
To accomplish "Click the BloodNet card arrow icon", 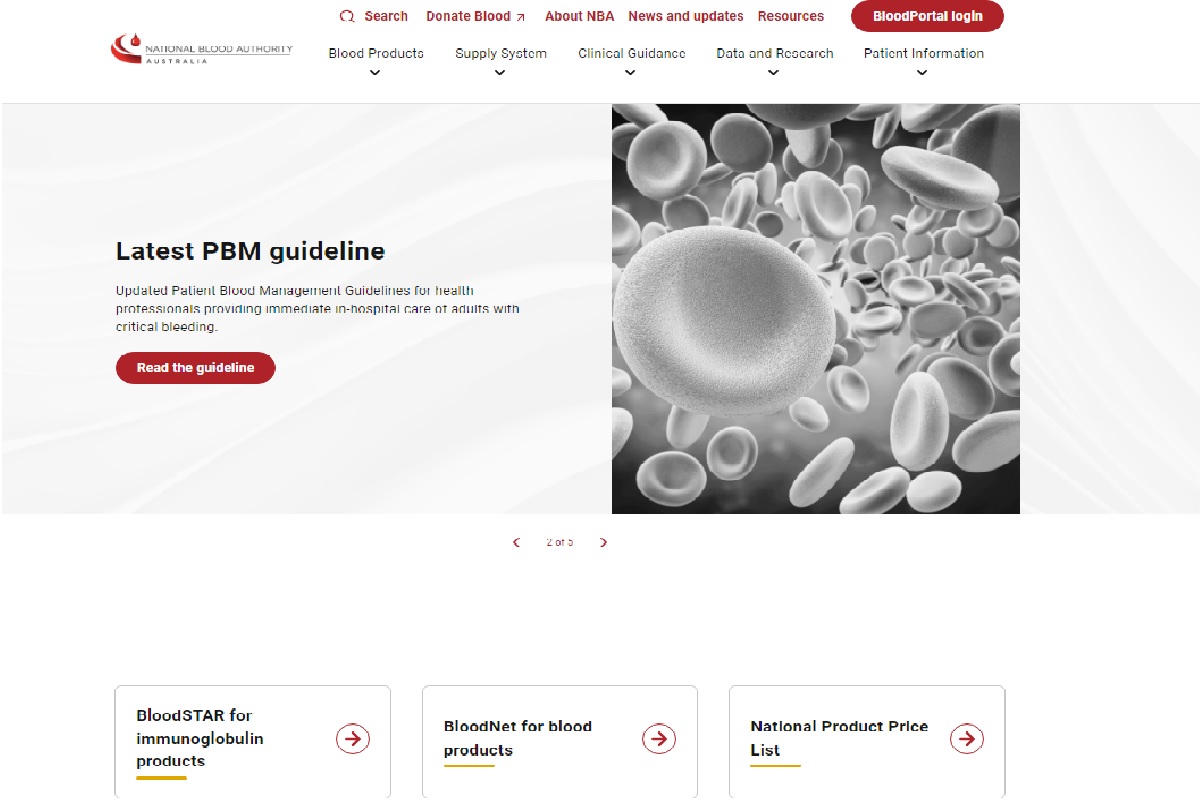I will coord(659,739).
